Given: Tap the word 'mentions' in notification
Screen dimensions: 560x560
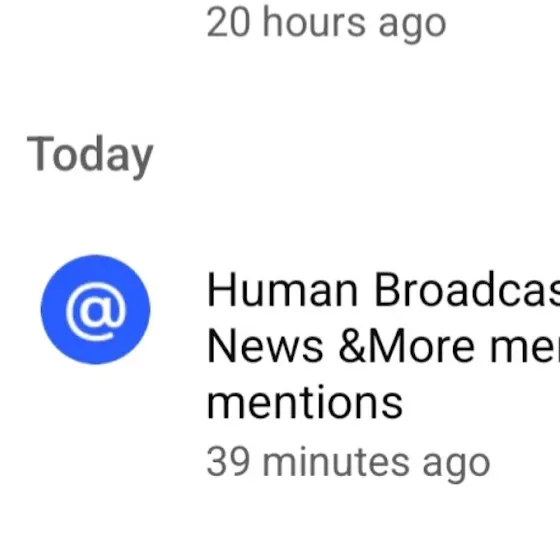Looking at the screenshot, I should [x=305, y=402].
